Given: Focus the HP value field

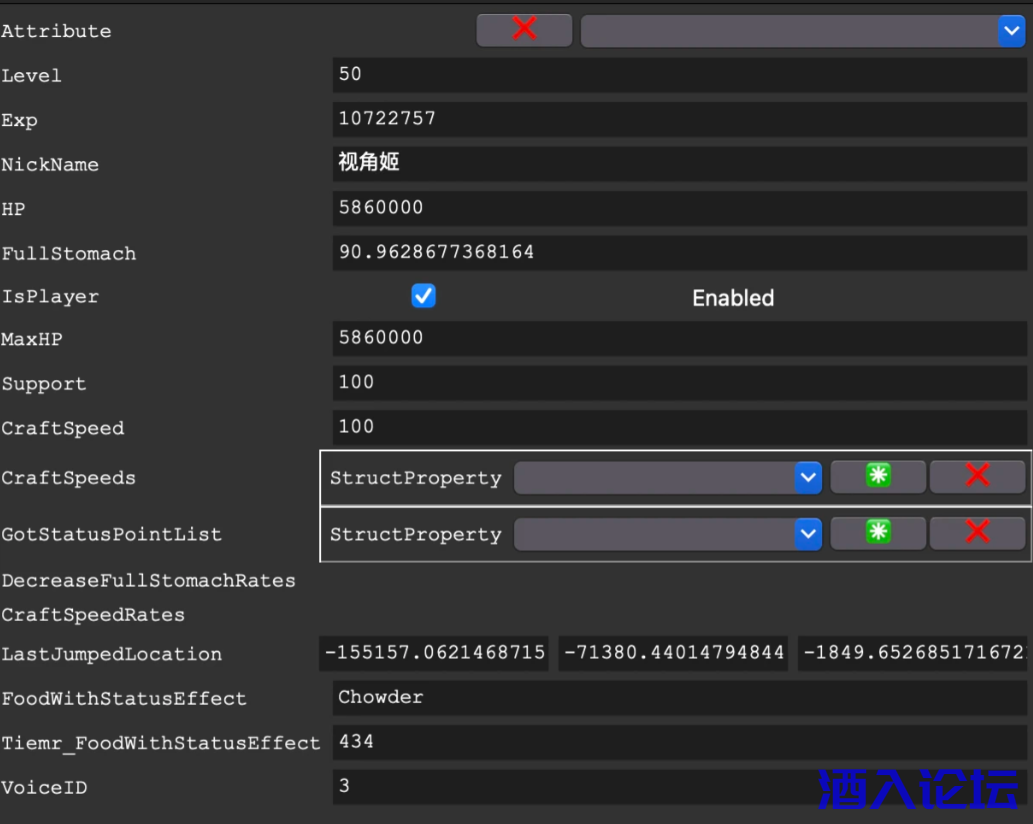Looking at the screenshot, I should click(x=679, y=208).
